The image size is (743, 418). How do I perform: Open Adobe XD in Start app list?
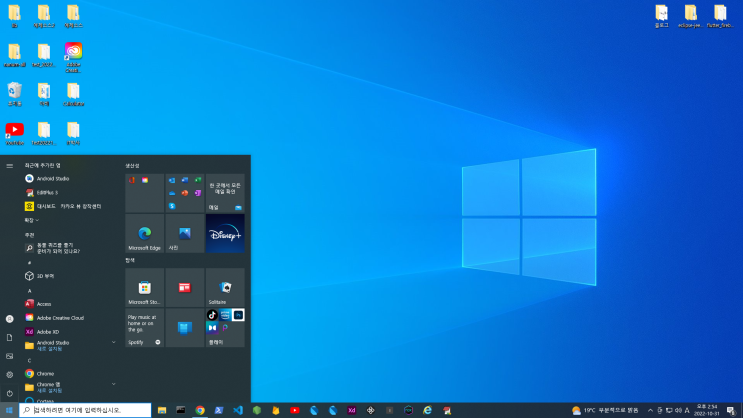69,332
